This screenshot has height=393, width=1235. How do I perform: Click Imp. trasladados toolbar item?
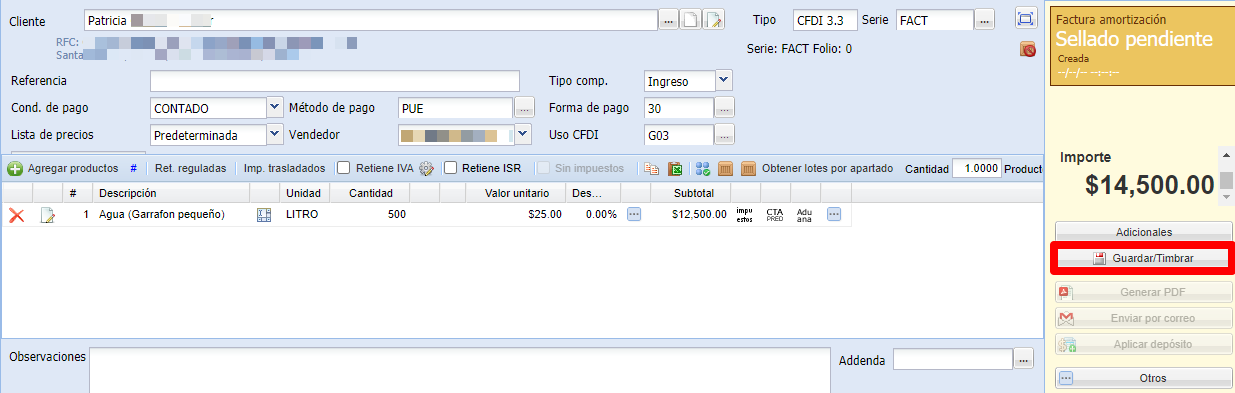tap(284, 169)
